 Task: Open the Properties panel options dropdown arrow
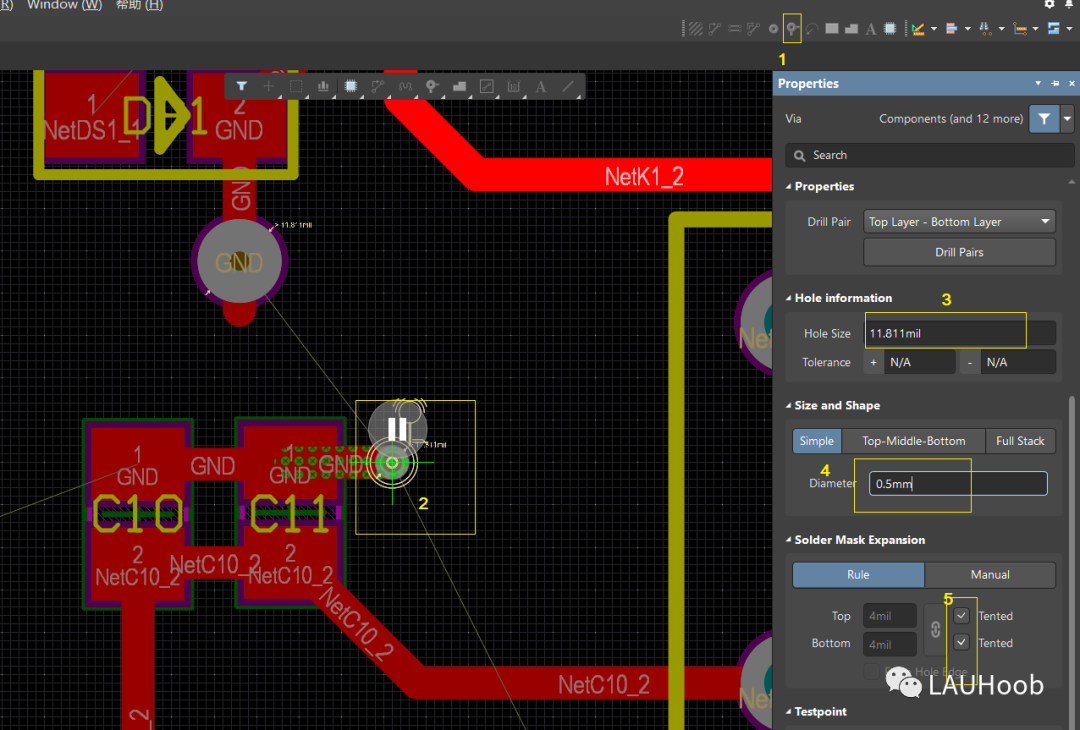click(x=1038, y=83)
